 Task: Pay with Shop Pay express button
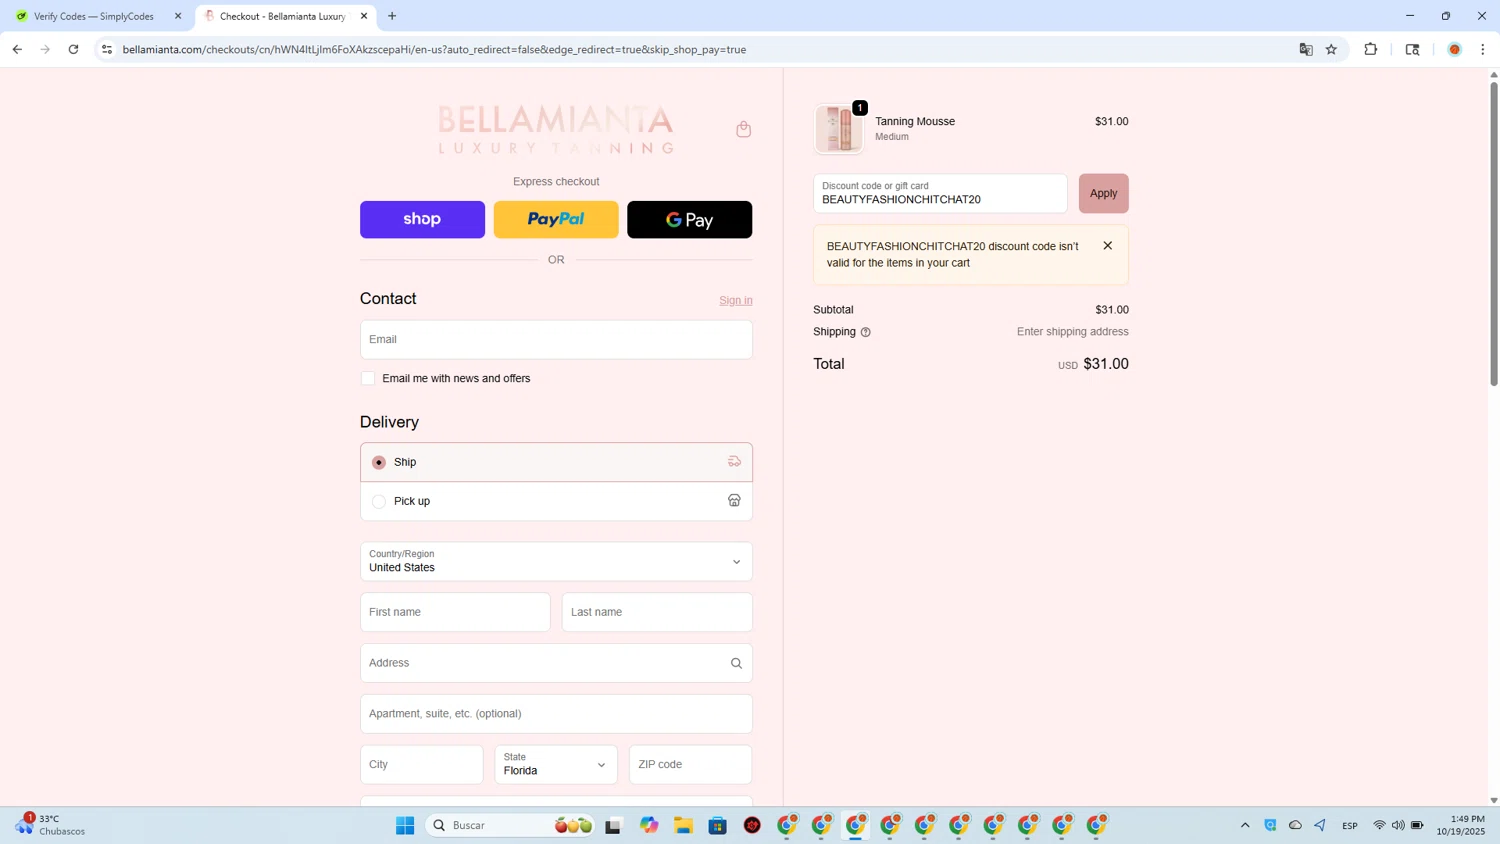(x=422, y=219)
